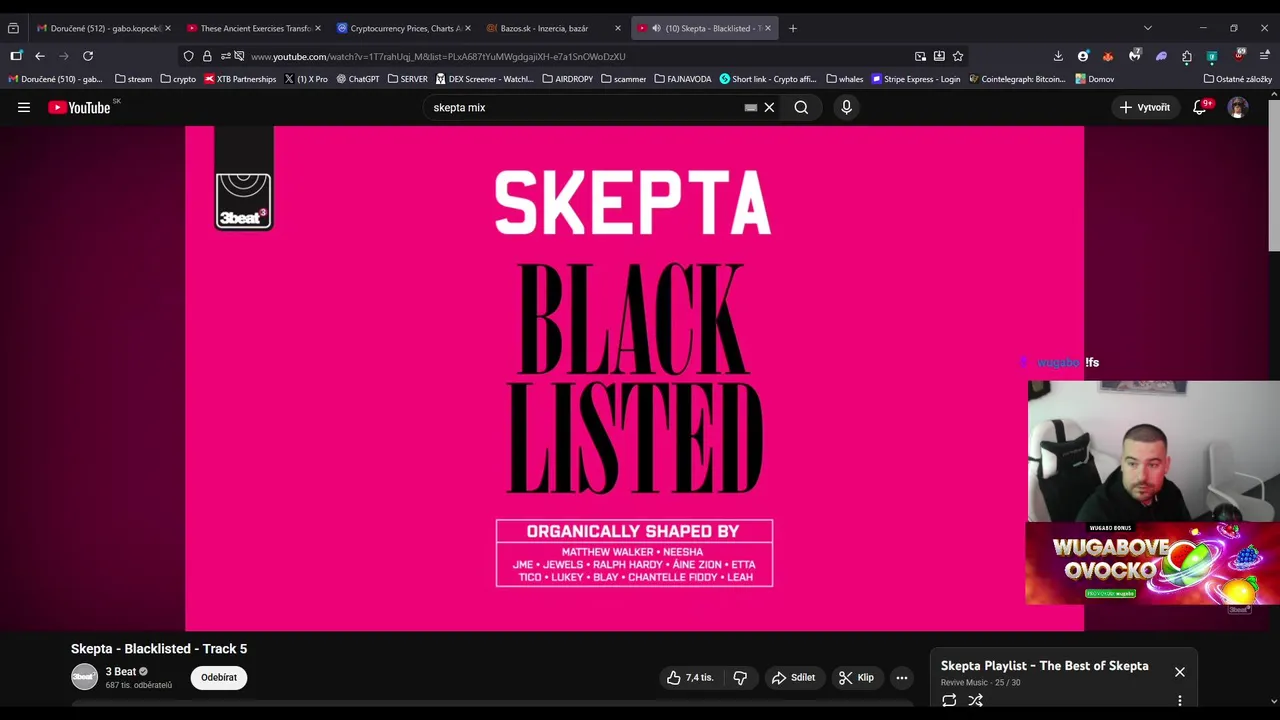Click the Klip clip button
1280x720 pixels.
point(857,677)
